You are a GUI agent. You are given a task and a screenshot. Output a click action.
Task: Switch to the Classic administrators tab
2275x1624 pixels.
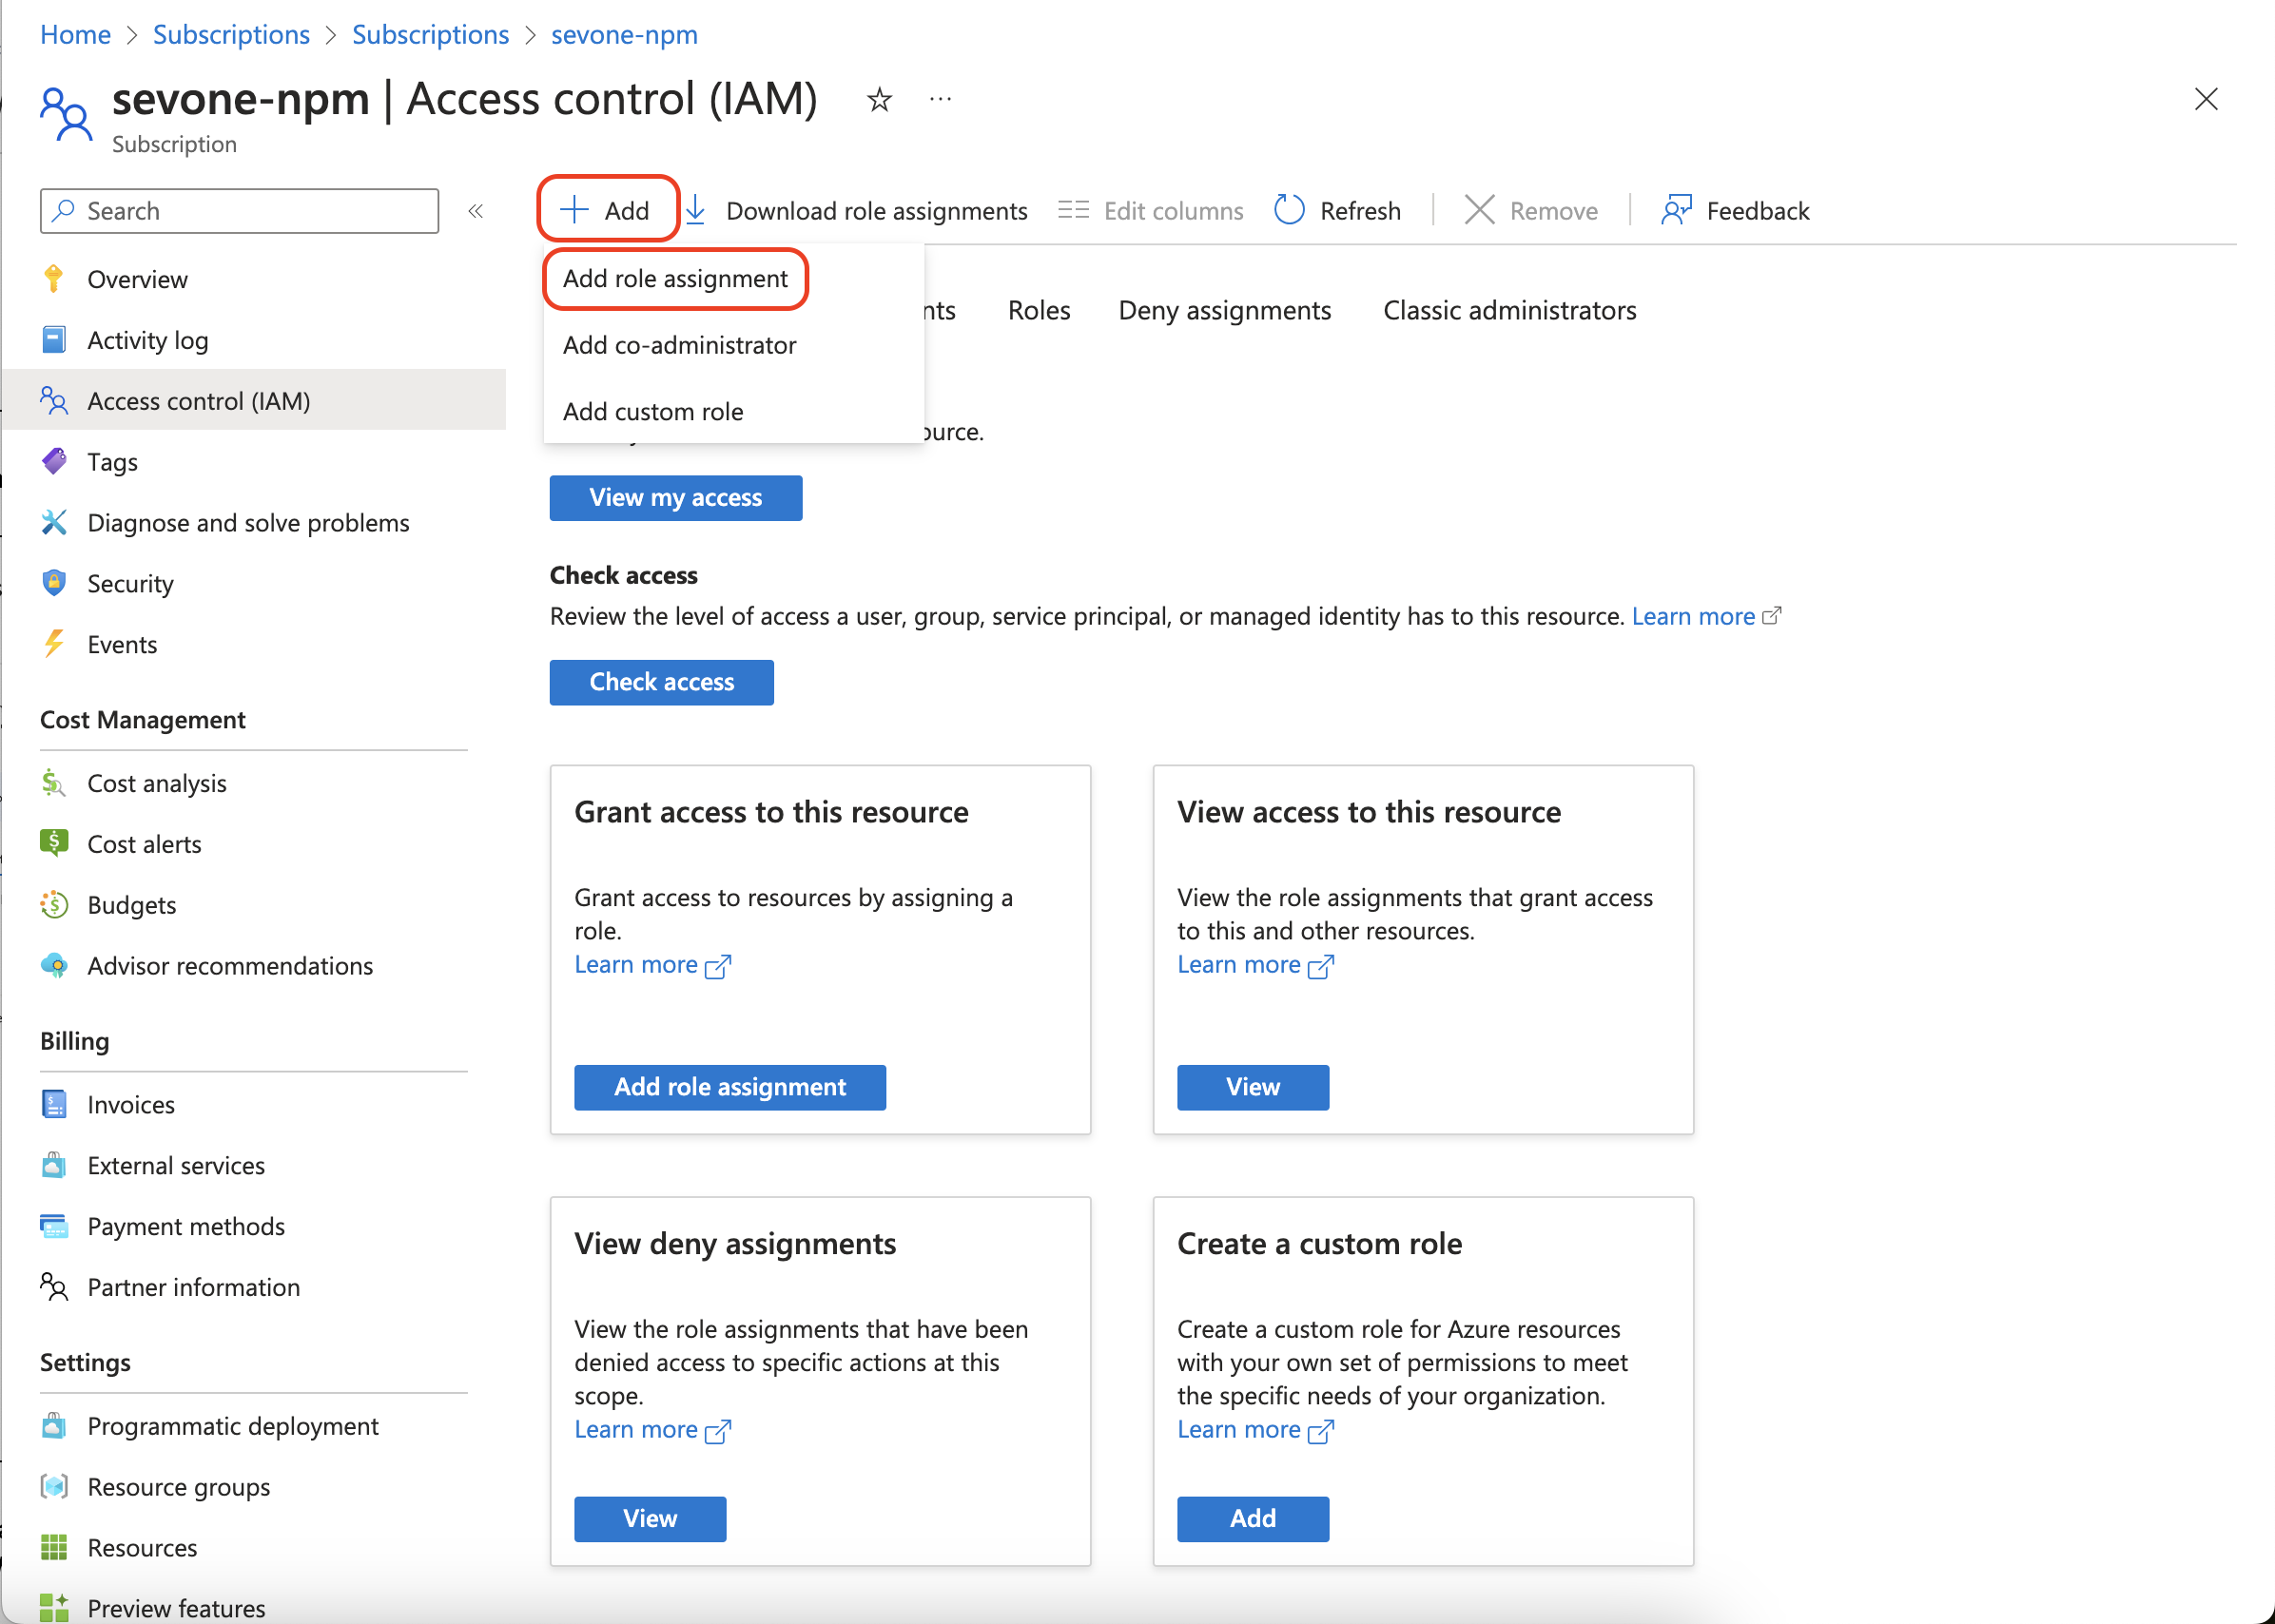point(1509,310)
